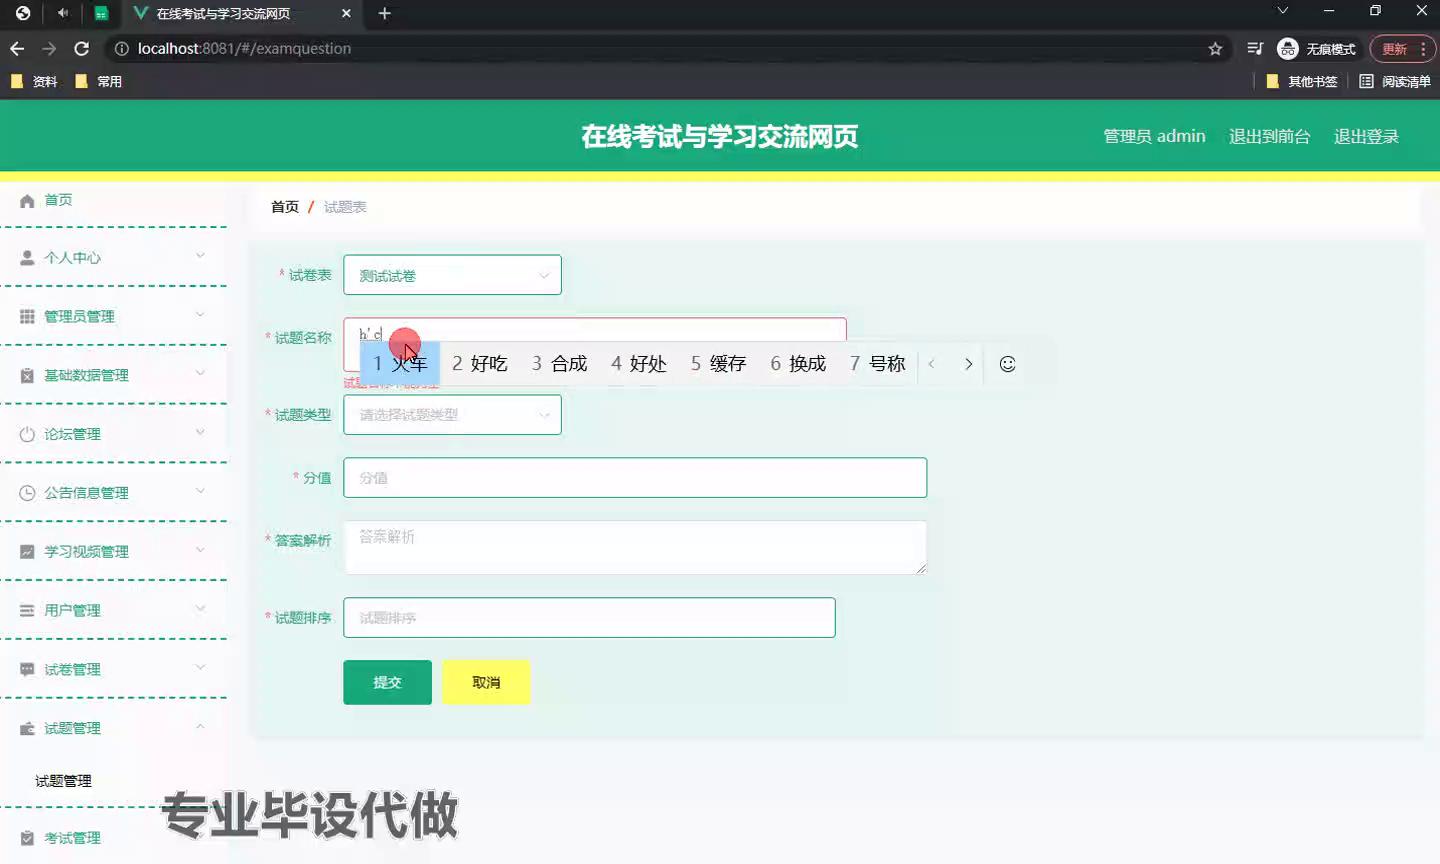Click the yellow 取消 button

pyautogui.click(x=486, y=682)
